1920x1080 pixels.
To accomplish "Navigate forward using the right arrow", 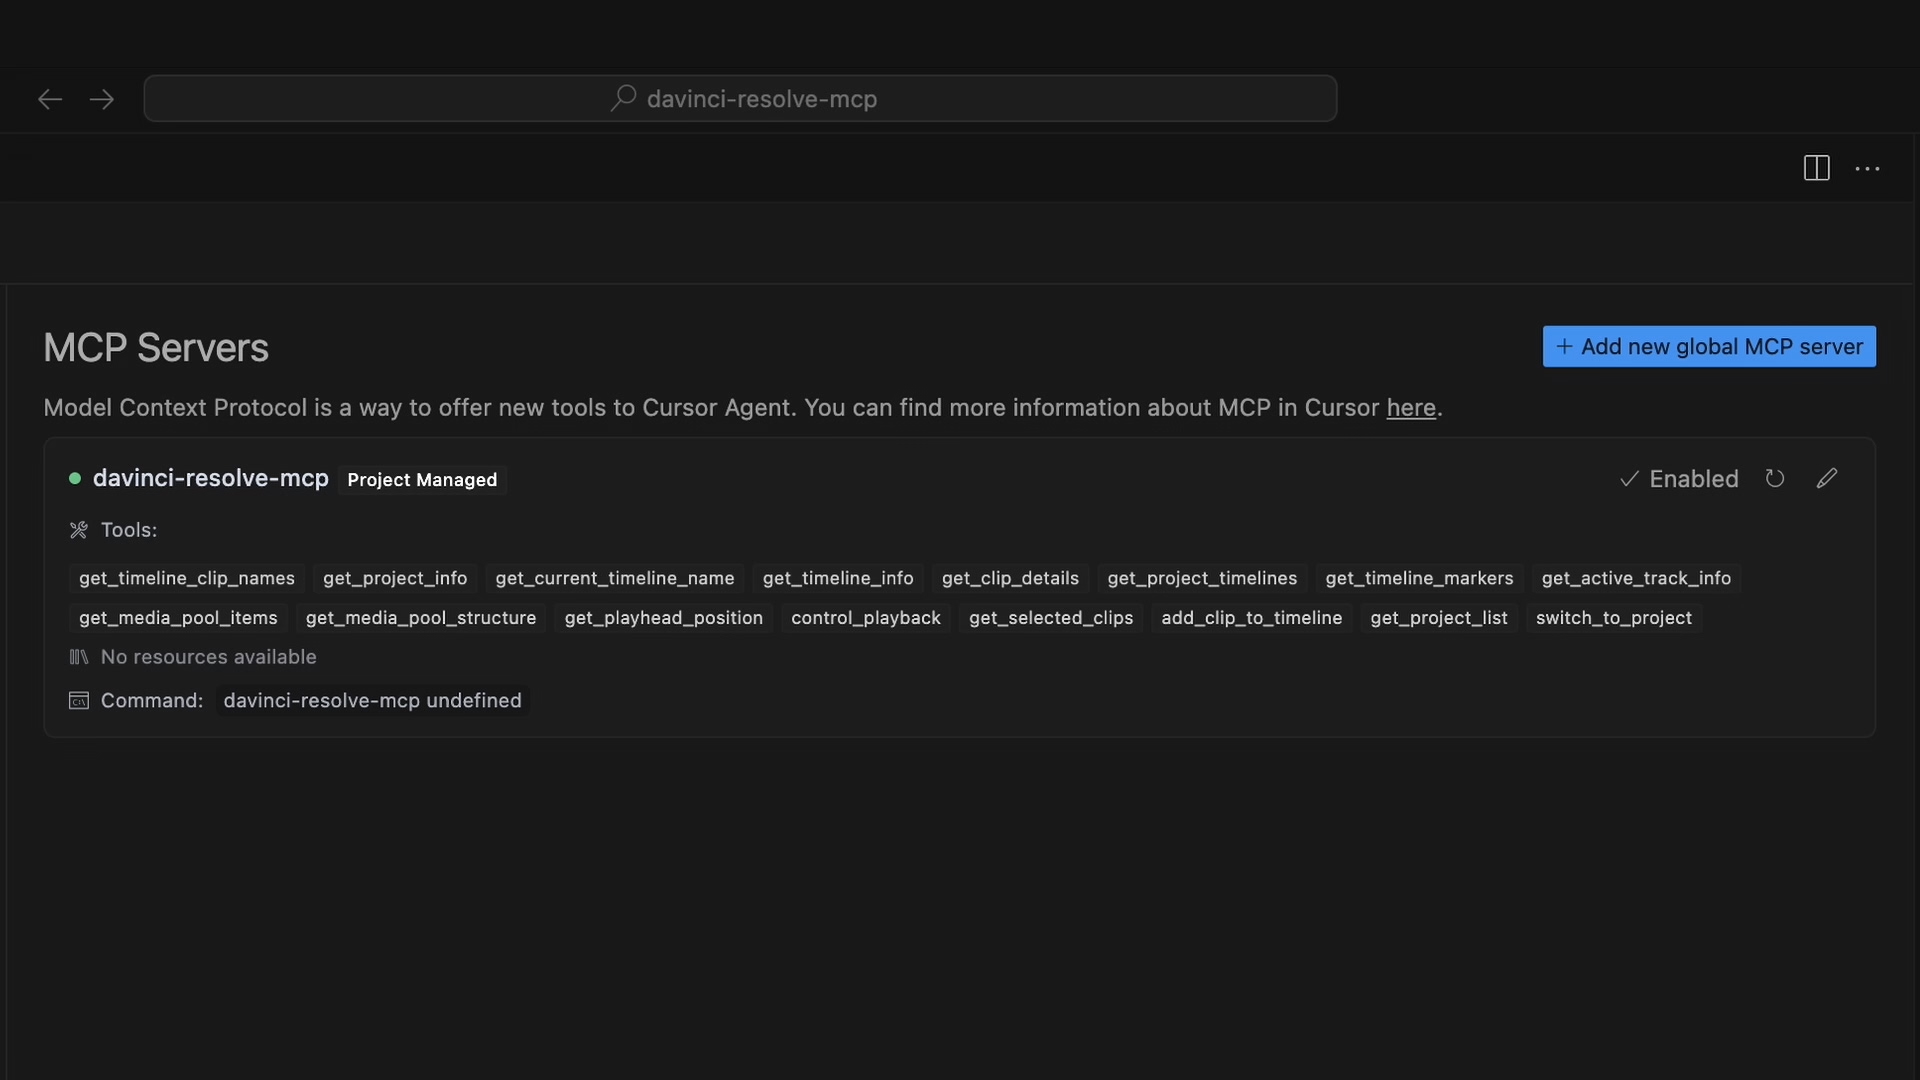I will tap(101, 98).
